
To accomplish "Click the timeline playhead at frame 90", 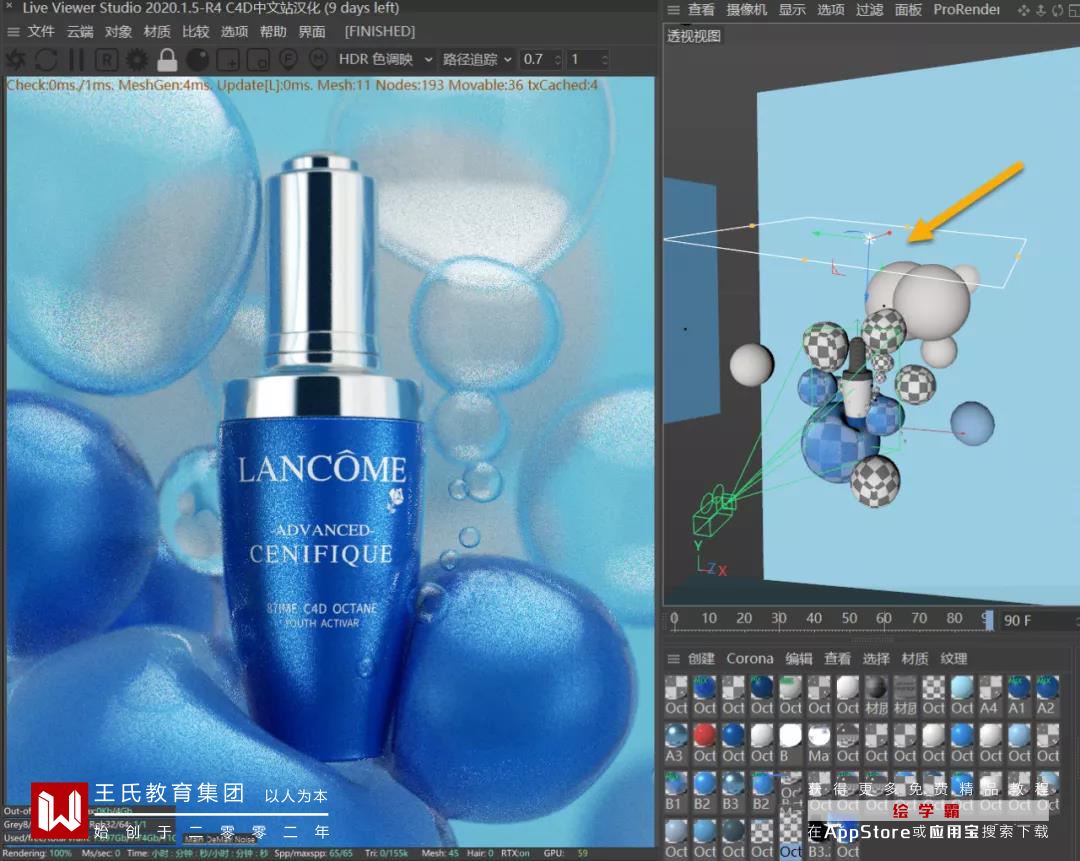I will tap(989, 620).
